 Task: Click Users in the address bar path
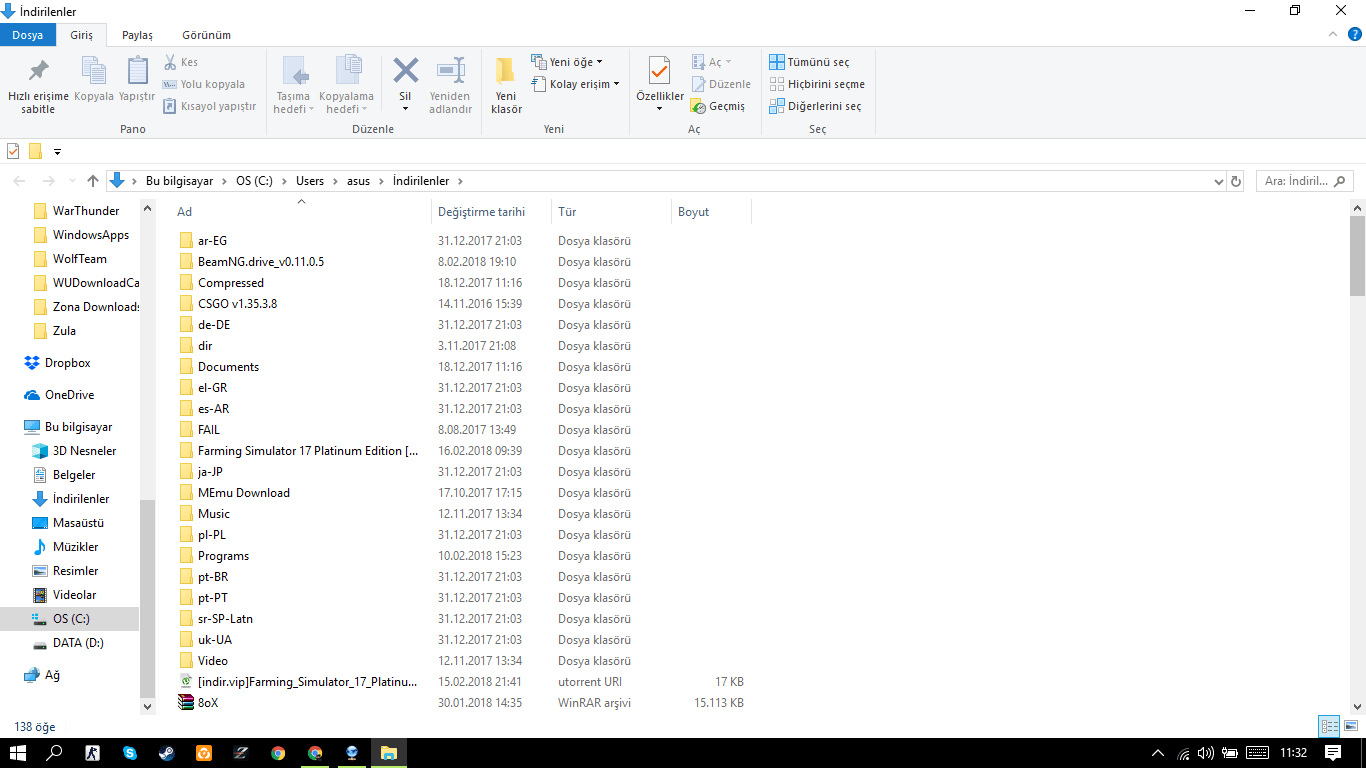point(310,181)
